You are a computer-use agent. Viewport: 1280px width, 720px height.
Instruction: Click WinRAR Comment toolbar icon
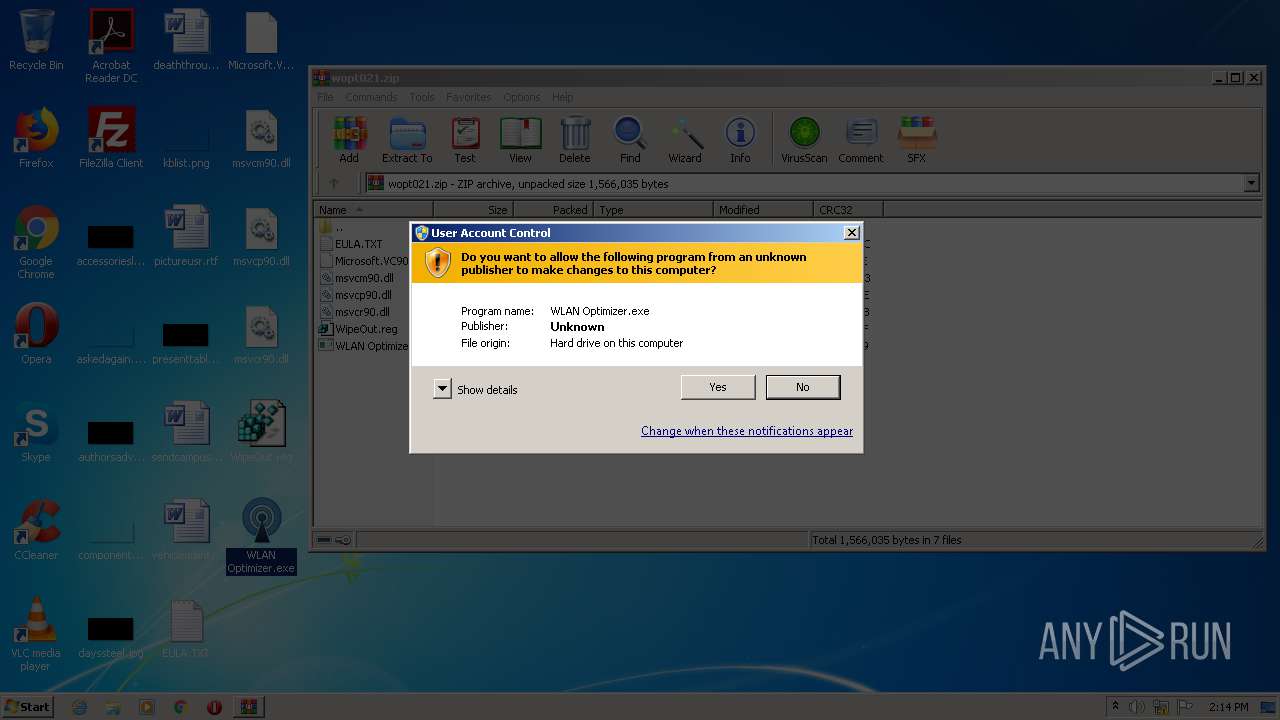click(861, 139)
